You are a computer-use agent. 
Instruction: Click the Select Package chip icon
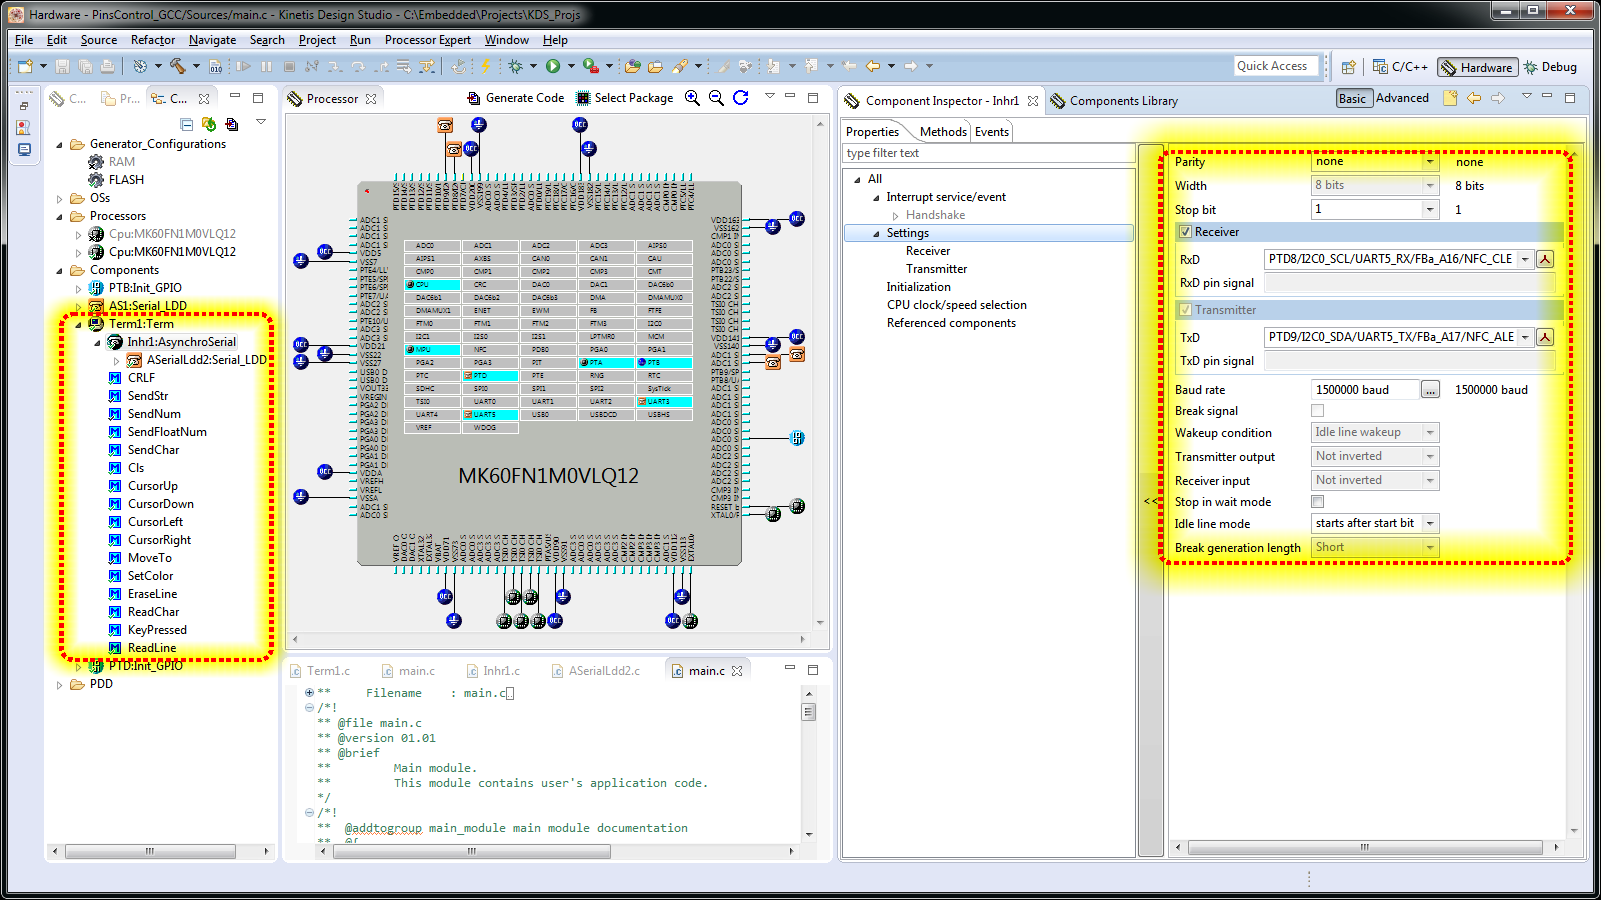click(583, 98)
